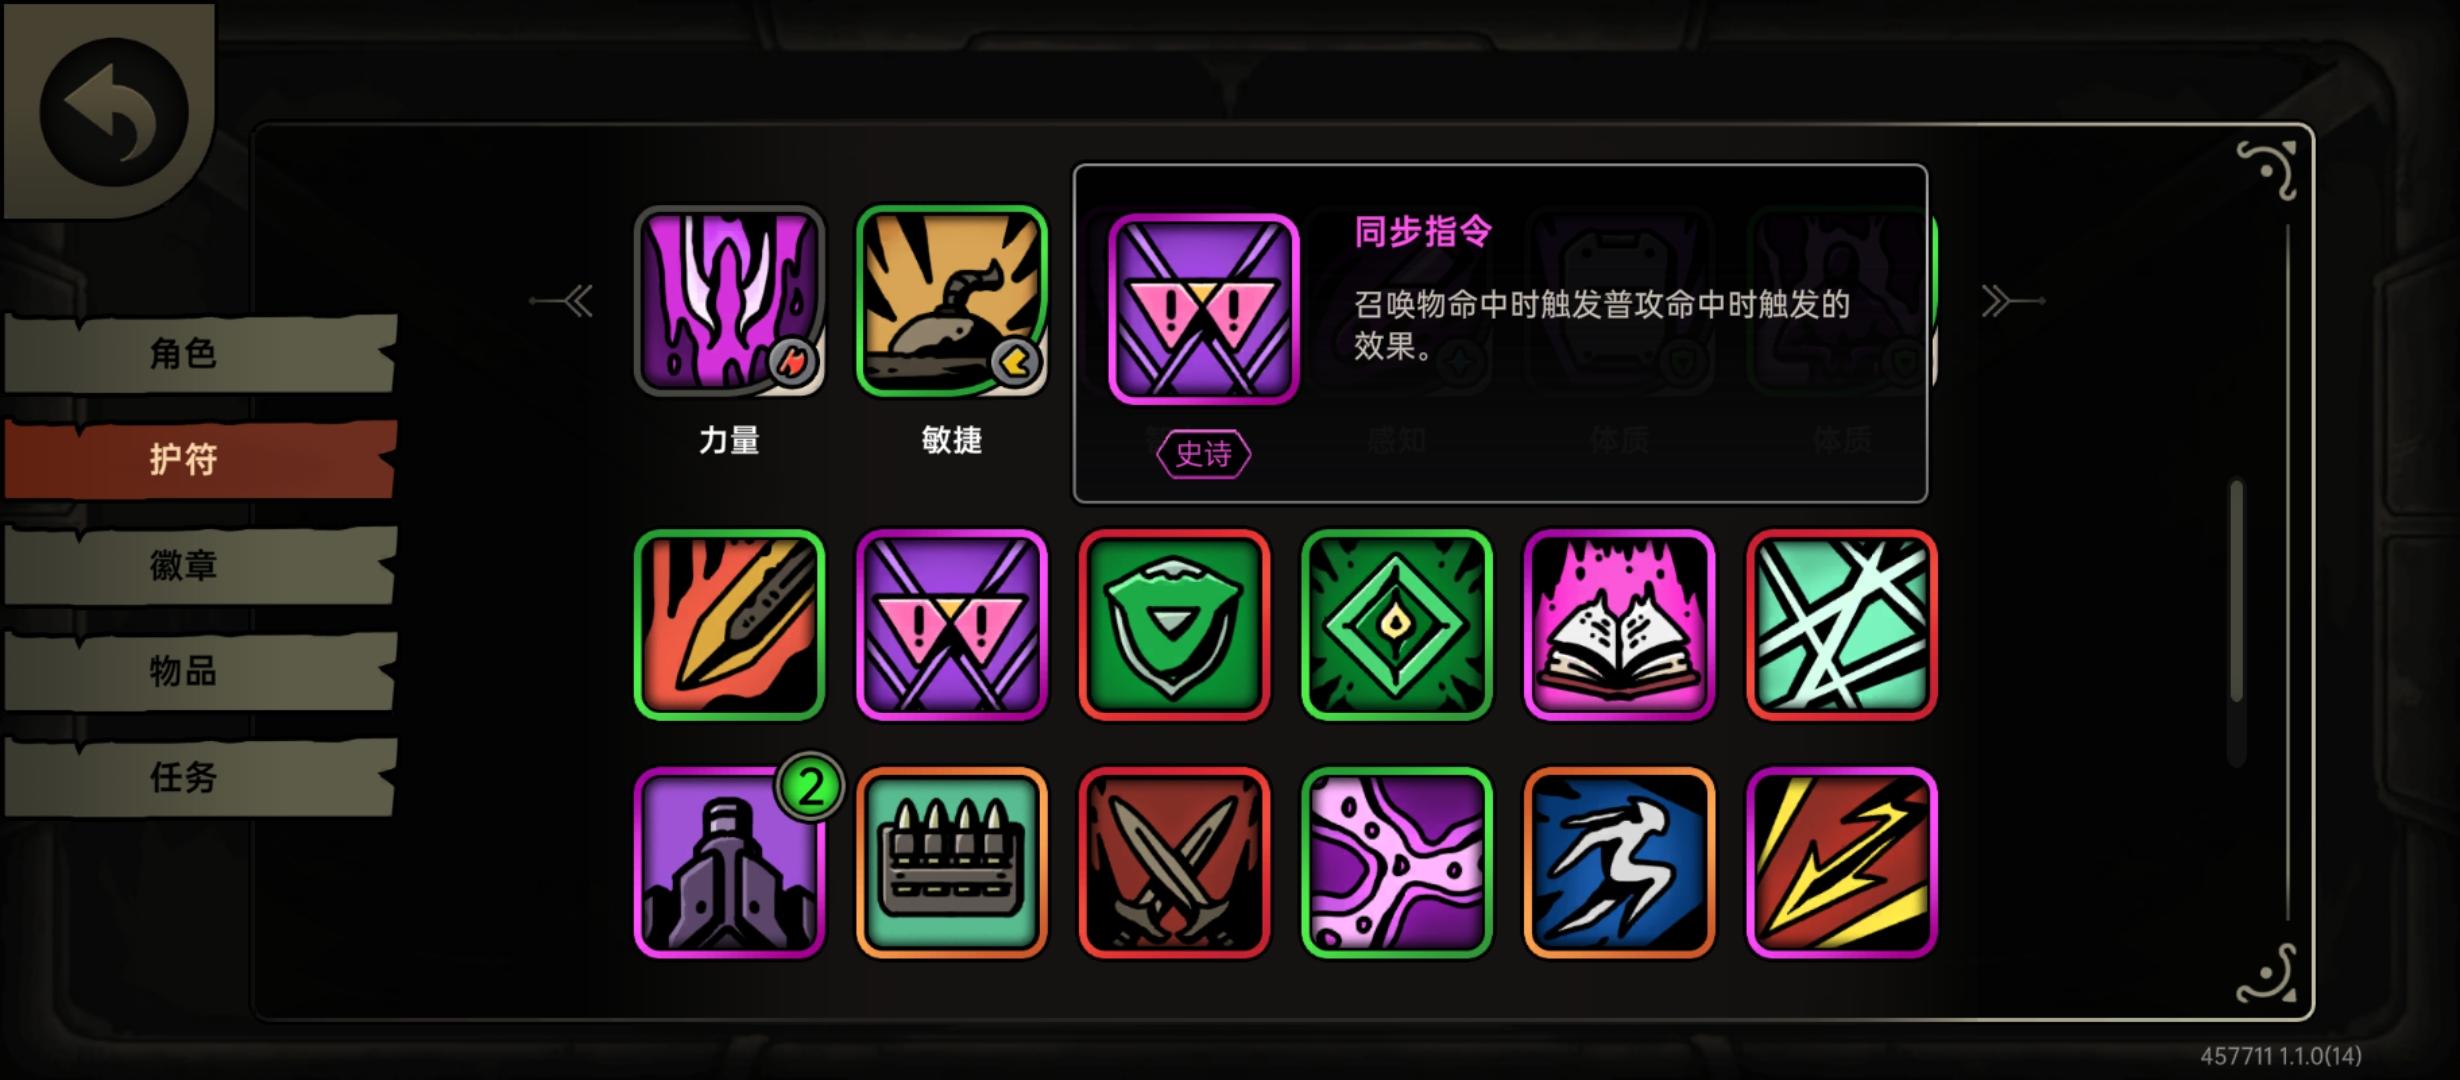The width and height of the screenshot is (2460, 1080).
Task: Select the running figure blue amulet
Action: coord(1619,862)
